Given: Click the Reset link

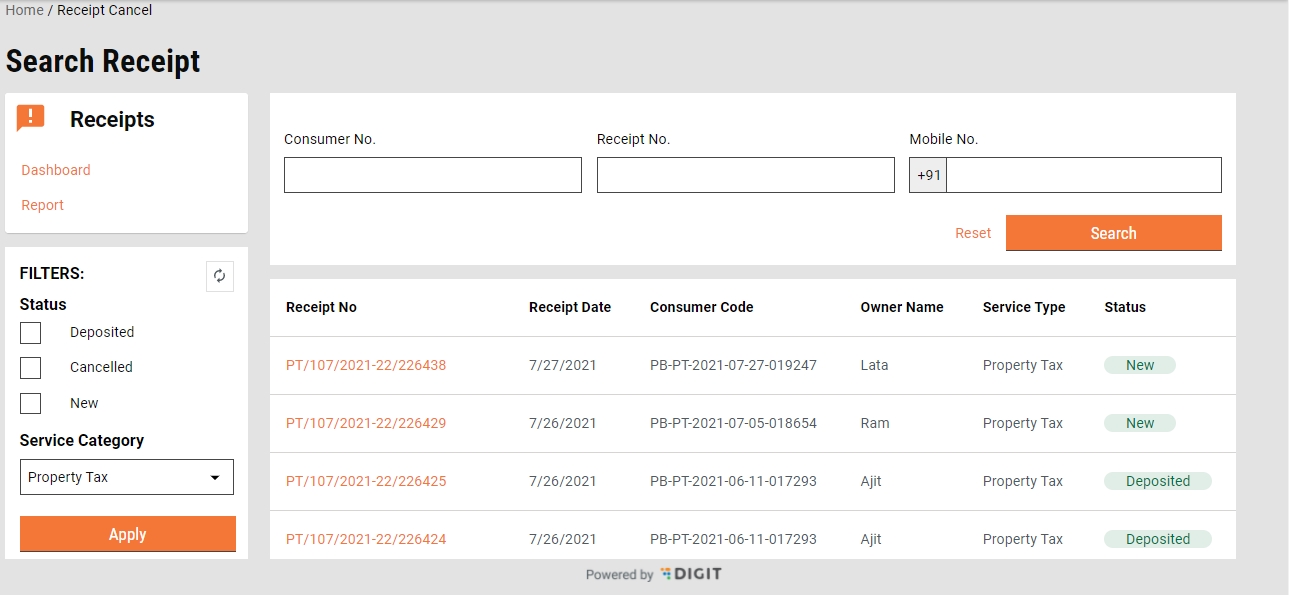Looking at the screenshot, I should pyautogui.click(x=972, y=233).
